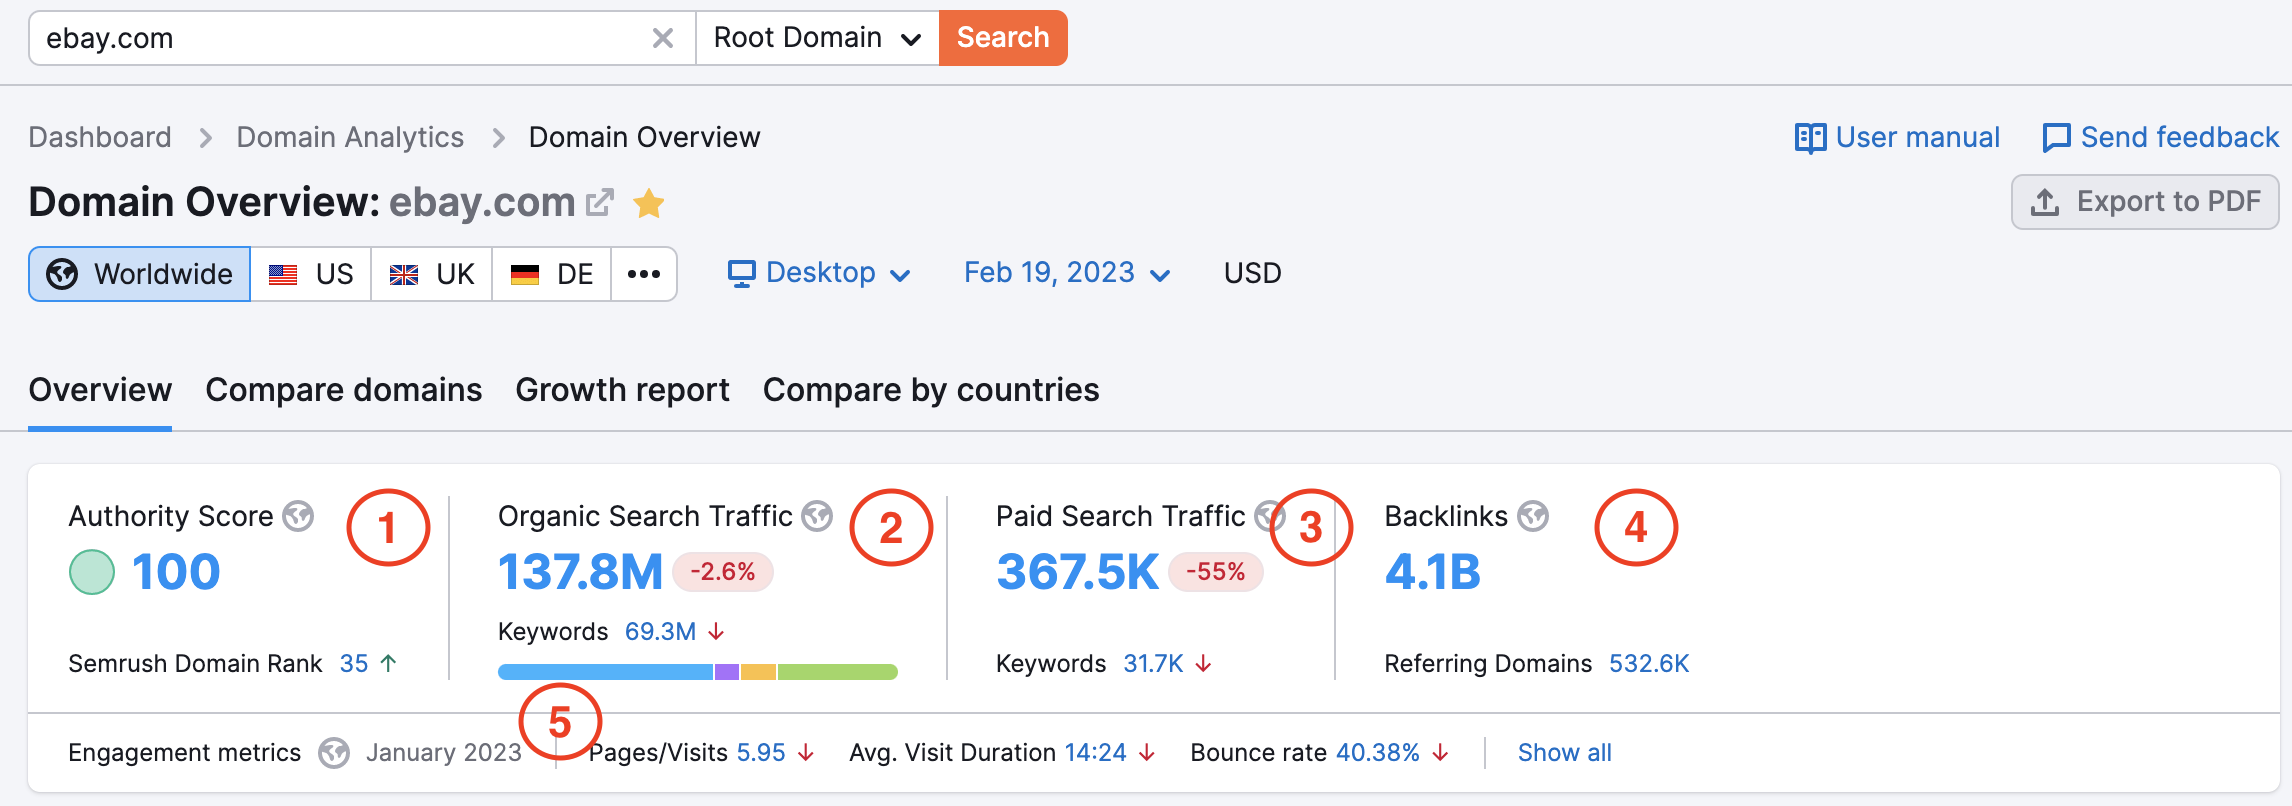Switch database to UK
The height and width of the screenshot is (806, 2292).
432,274
